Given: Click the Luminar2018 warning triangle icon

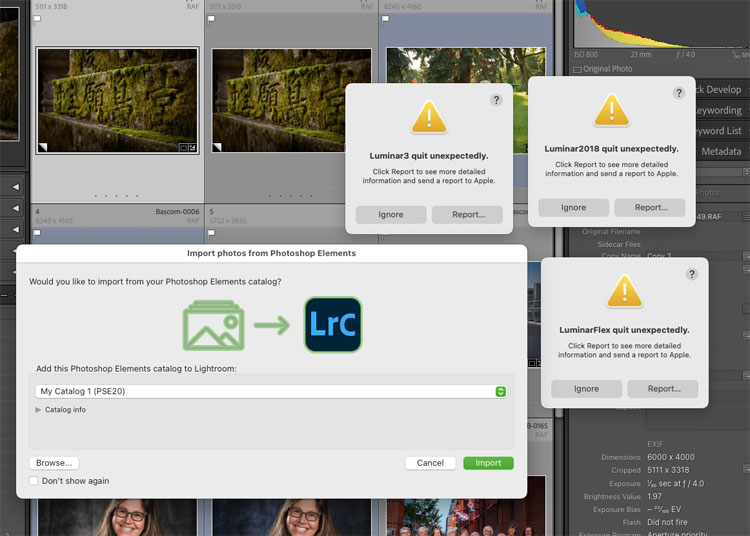Looking at the screenshot, I should point(612,110).
